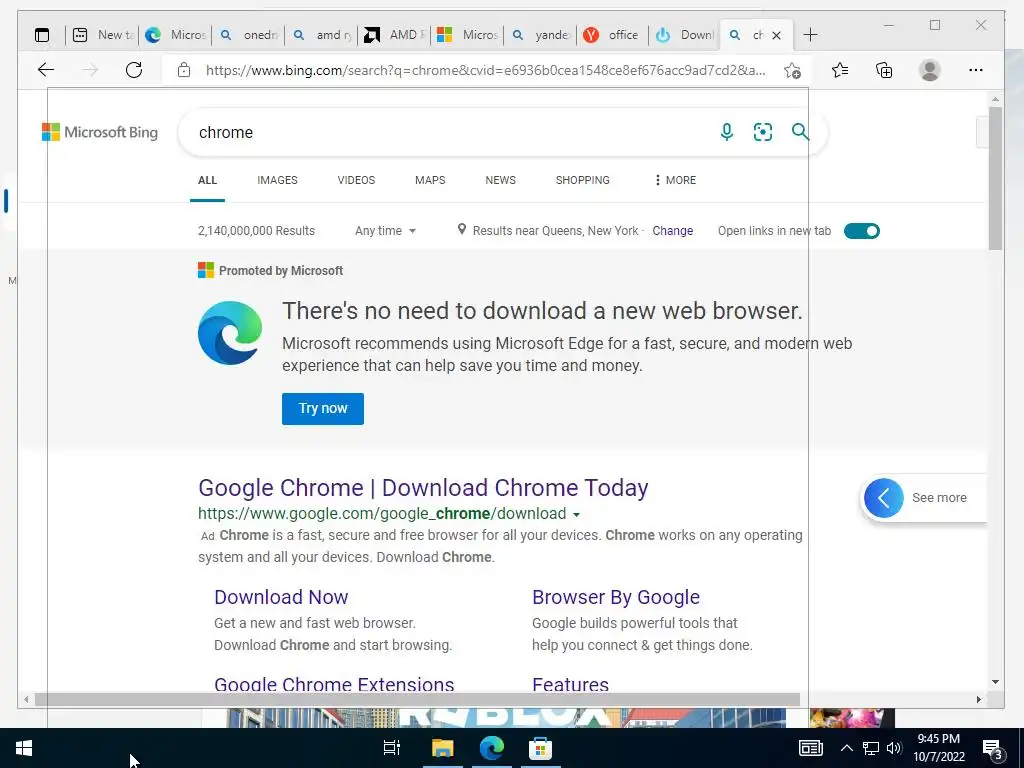Toggle Open links in new tab switch
This screenshot has width=1024, height=768.
pyautogui.click(x=861, y=231)
